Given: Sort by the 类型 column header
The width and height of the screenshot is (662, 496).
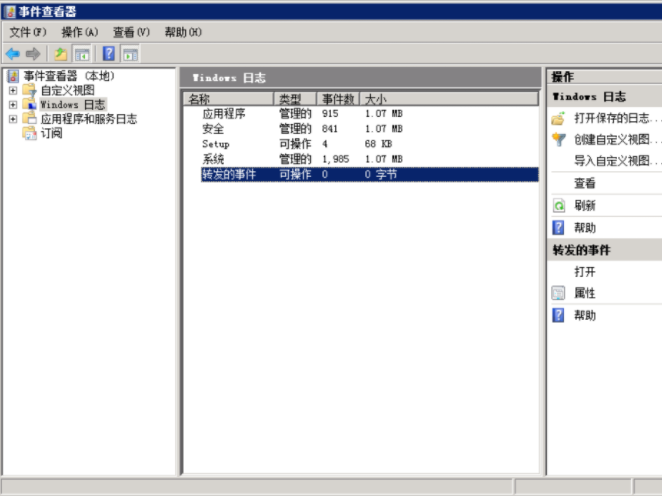Looking at the screenshot, I should [295, 99].
